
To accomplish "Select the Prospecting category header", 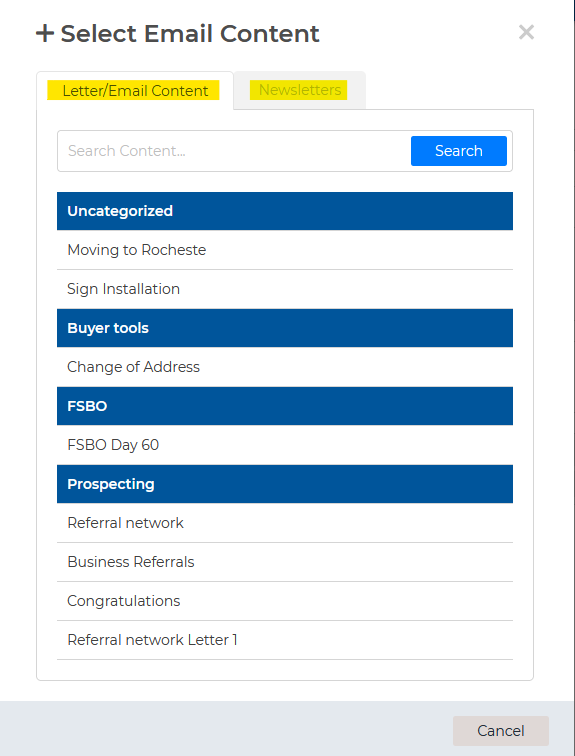I will [x=285, y=484].
